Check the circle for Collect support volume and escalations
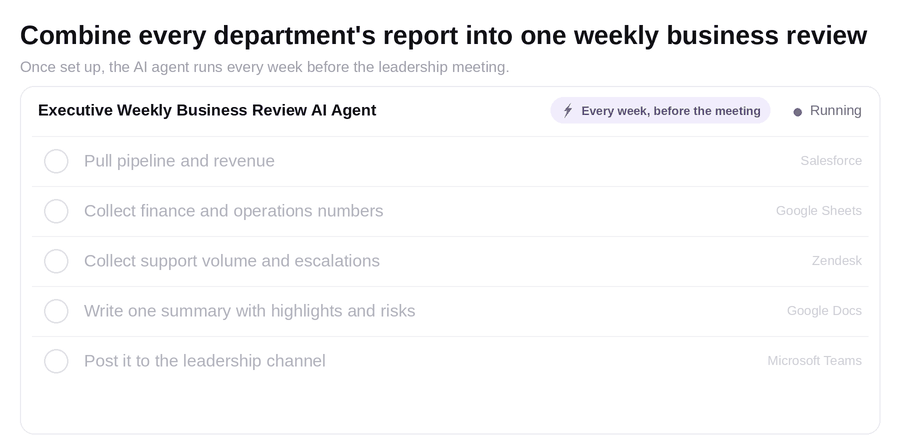The height and width of the screenshot is (440, 900). (56, 261)
